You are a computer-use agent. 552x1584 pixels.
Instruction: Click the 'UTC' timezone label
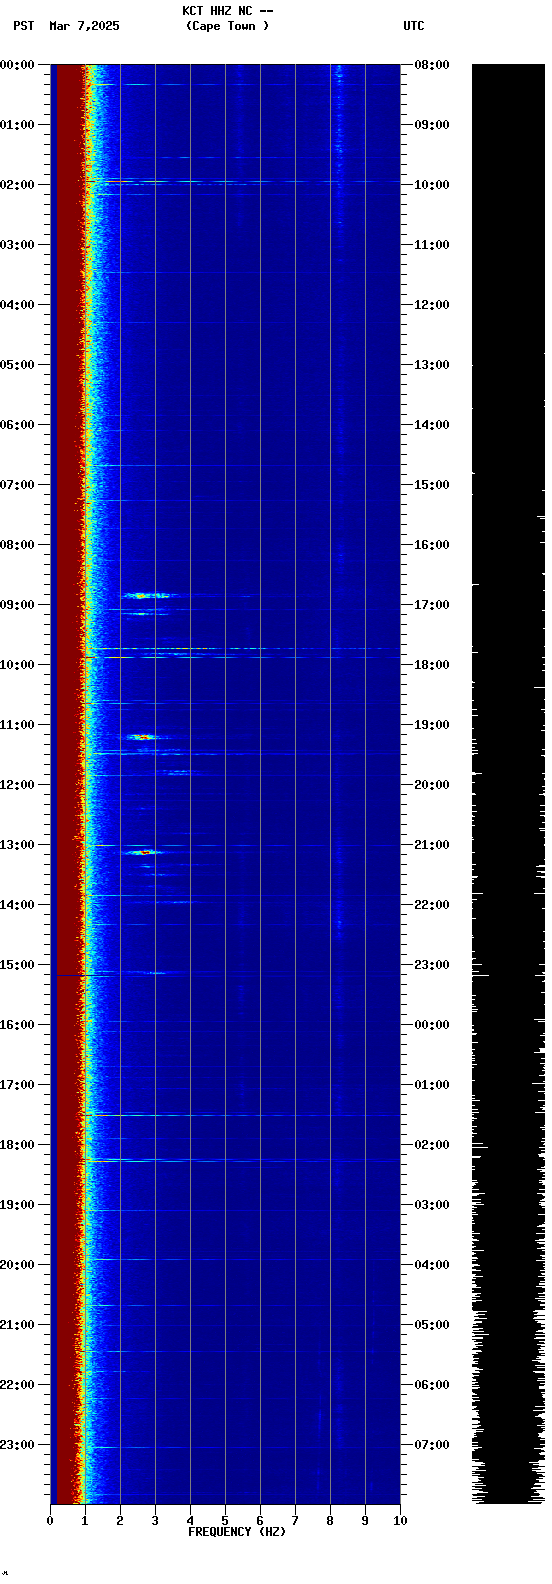tap(414, 26)
